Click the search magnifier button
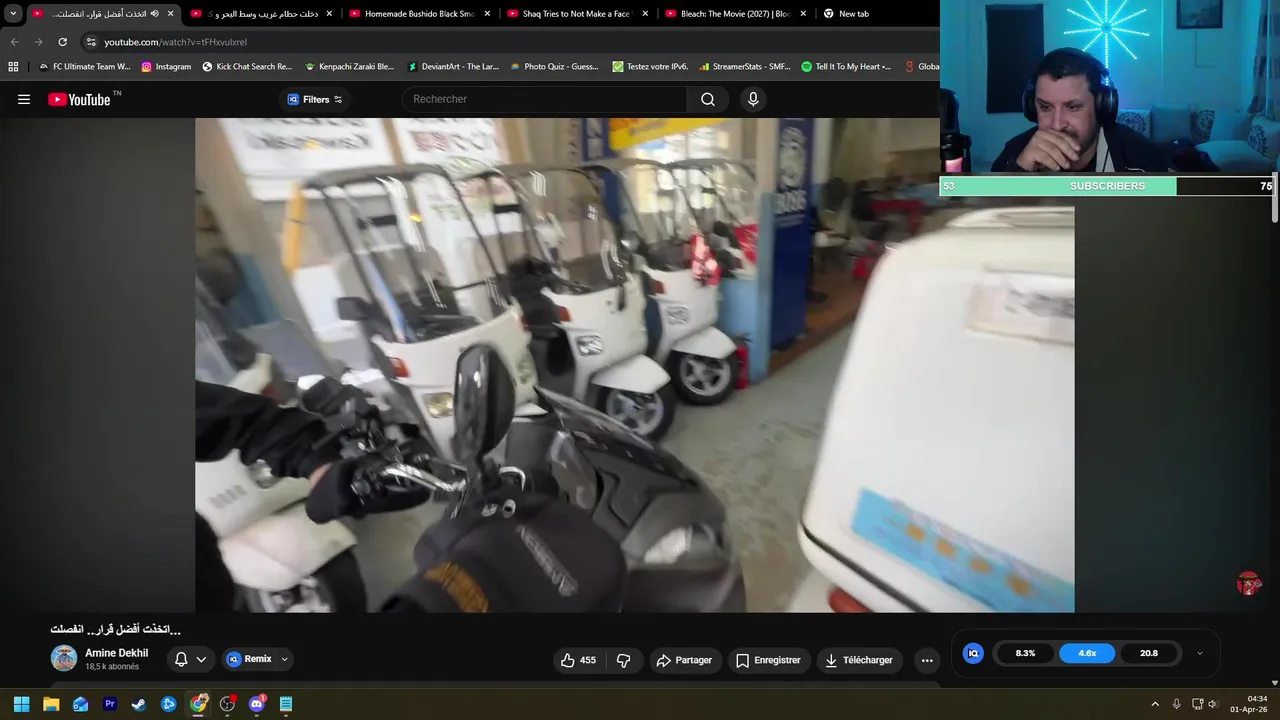 pyautogui.click(x=708, y=99)
